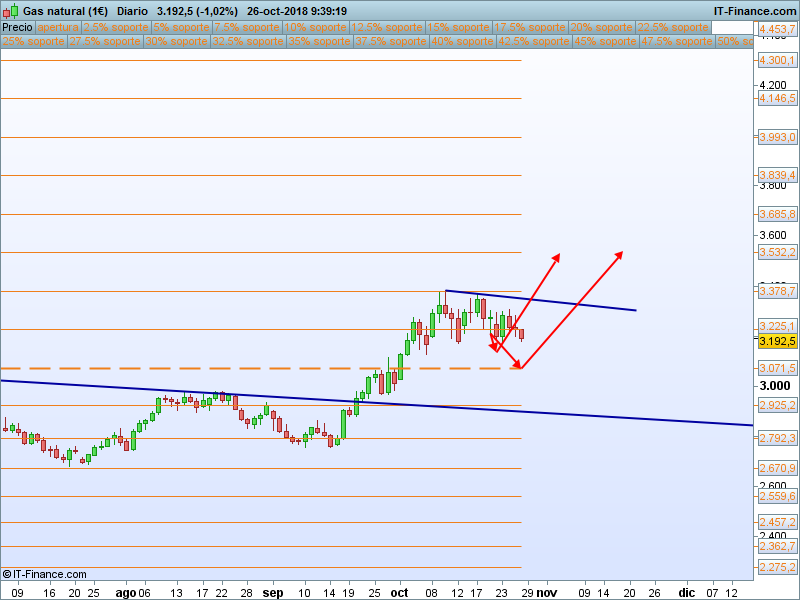Image resolution: width=800 pixels, height=600 pixels.
Task: Click the 3.071,5 price level label
Action: [x=777, y=369]
